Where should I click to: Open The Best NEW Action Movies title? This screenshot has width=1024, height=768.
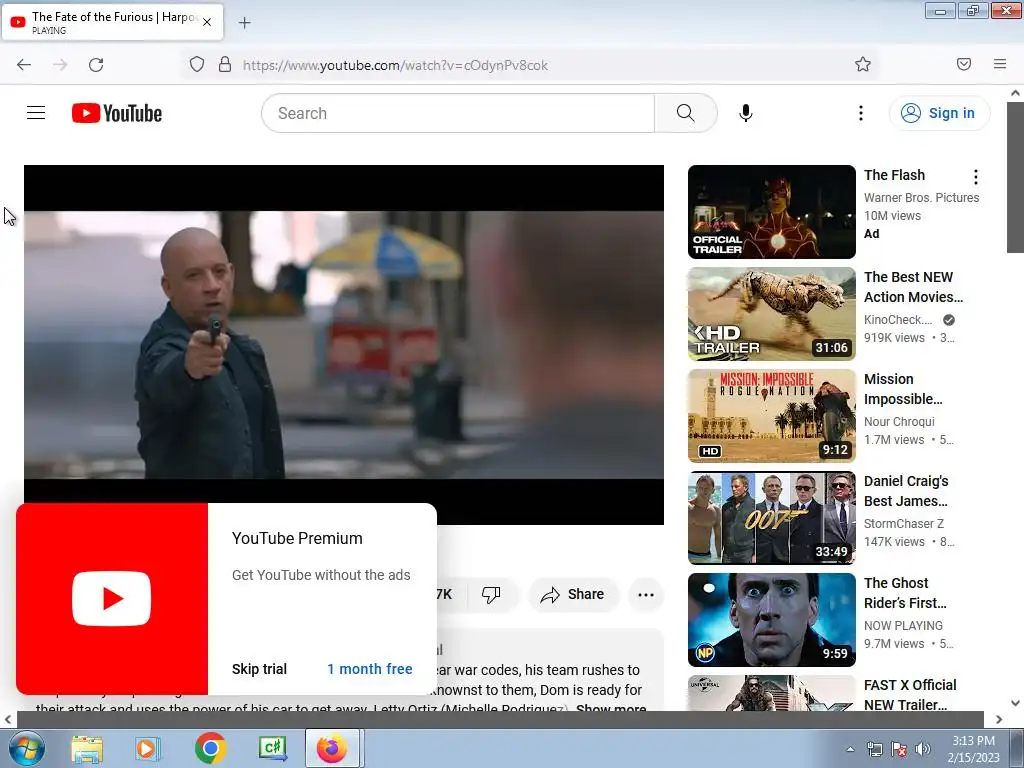(x=913, y=287)
